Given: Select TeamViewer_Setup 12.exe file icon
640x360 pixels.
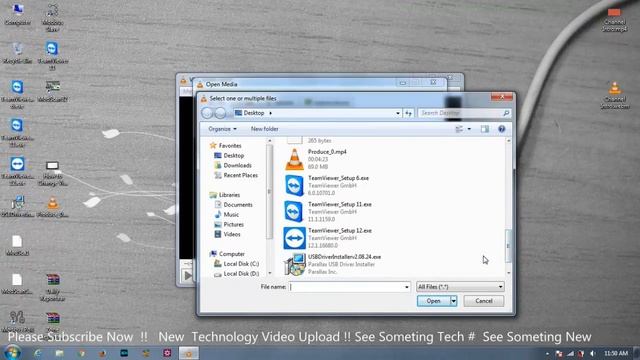Looking at the screenshot, I should pyautogui.click(x=294, y=238).
